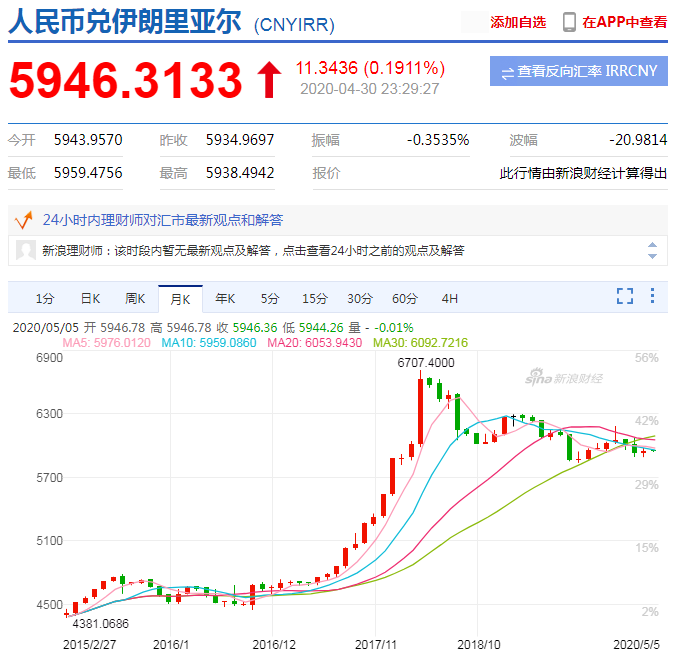Viewport: 675px width, 651px height.
Task: Open 24小时内理财师对汇市最新观点和解答 link
Action: [163, 220]
